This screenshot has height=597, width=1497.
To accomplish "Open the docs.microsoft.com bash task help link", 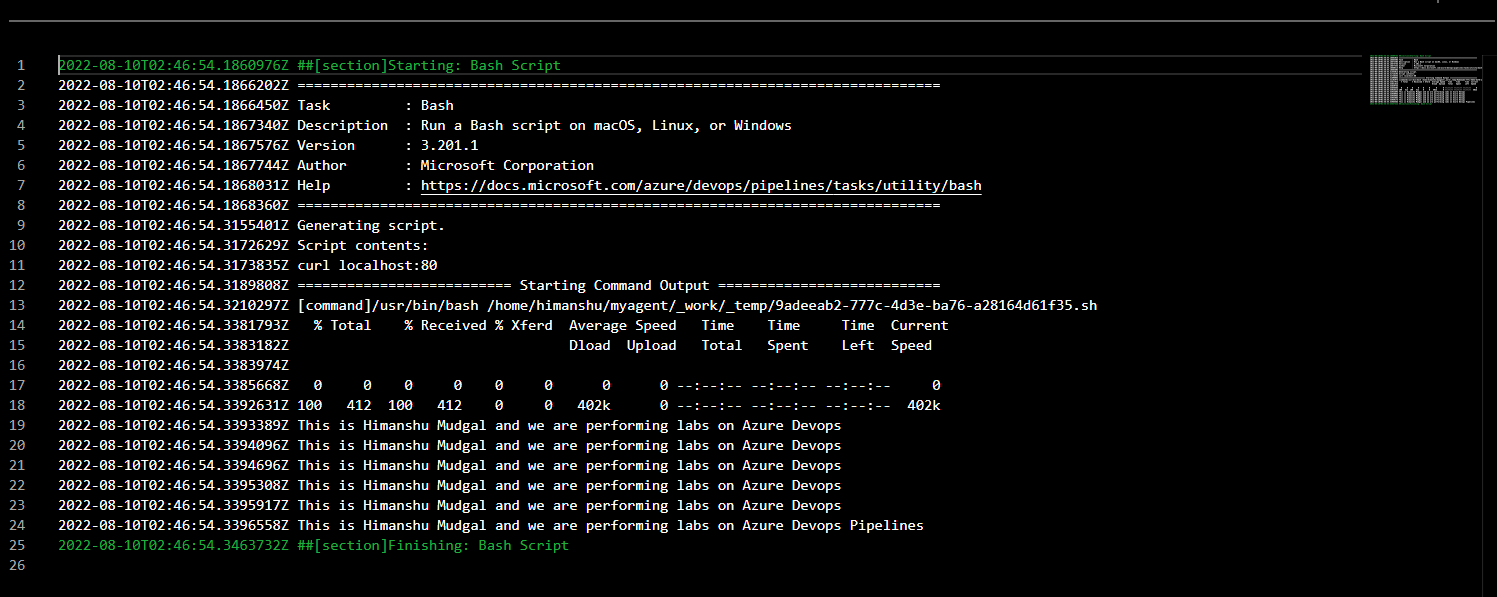I will point(701,185).
